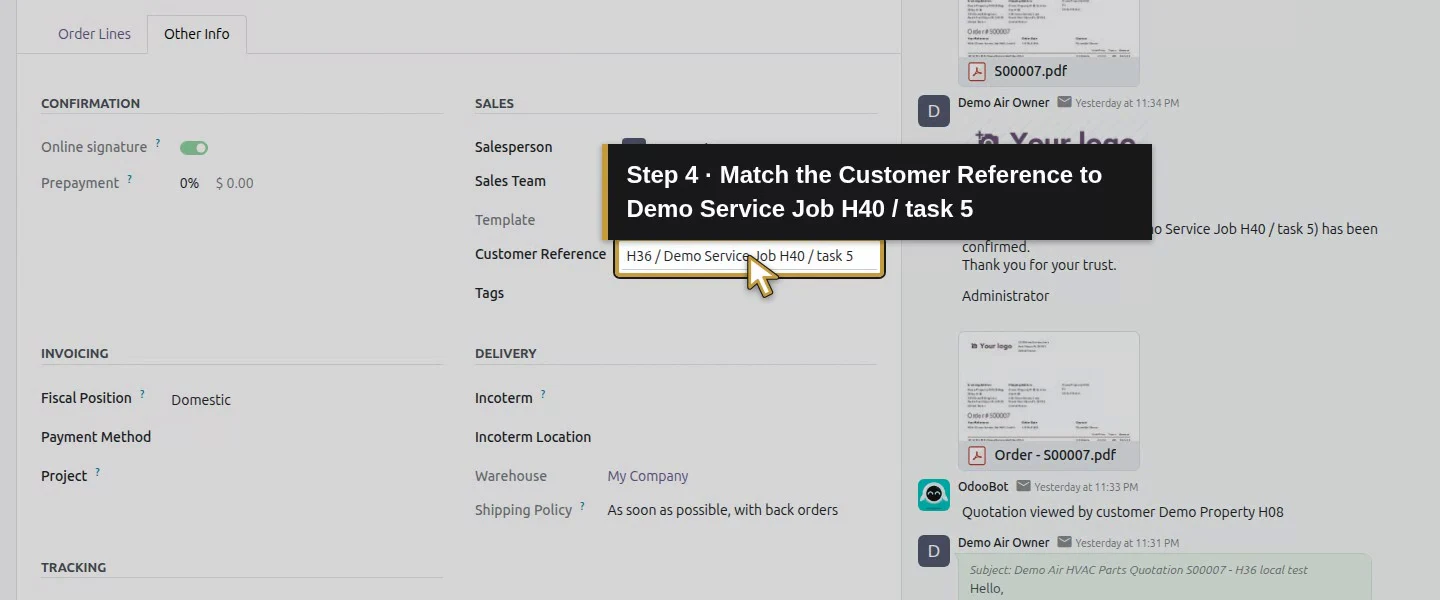Click the 'Thank you for your trust.' line
Viewport: 1440px width, 600px height.
(x=1039, y=265)
